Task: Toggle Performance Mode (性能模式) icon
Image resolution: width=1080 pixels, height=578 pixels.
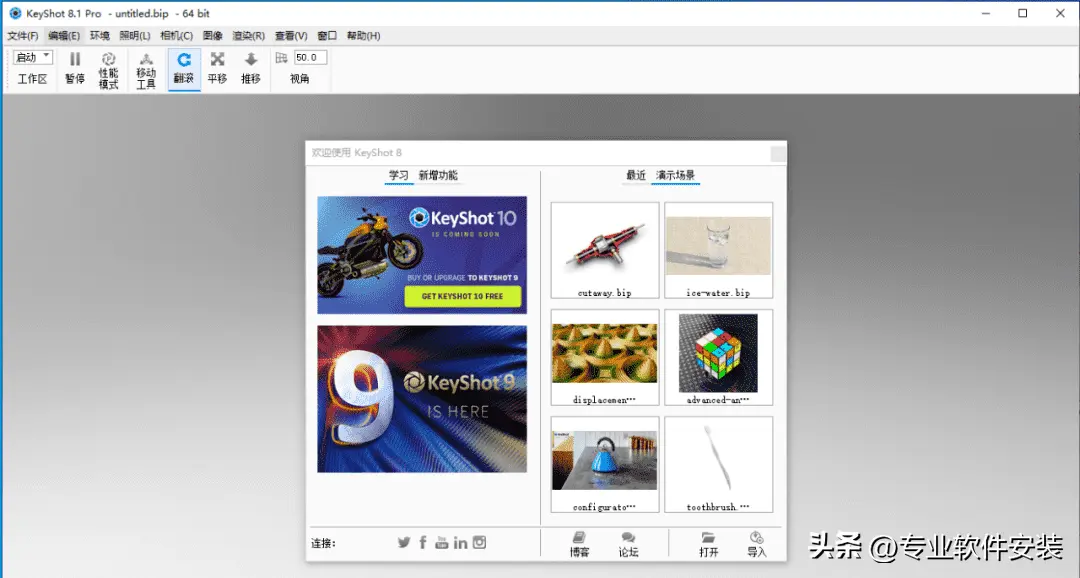Action: click(108, 59)
